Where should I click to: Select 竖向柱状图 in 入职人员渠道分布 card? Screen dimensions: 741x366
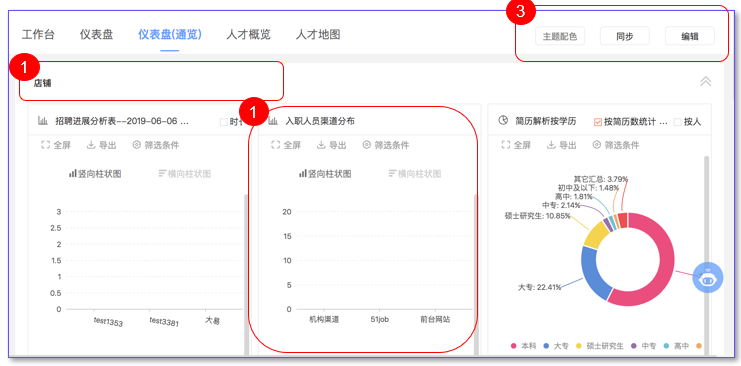tap(325, 174)
